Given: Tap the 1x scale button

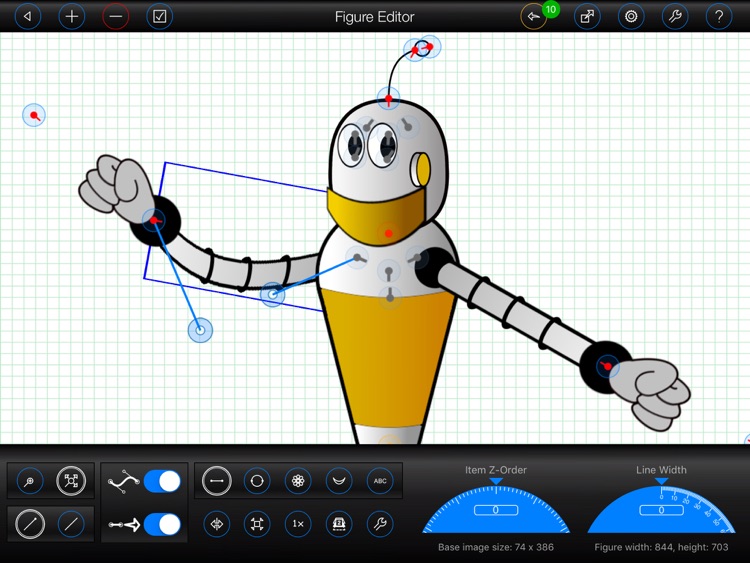Looking at the screenshot, I should coord(298,524).
